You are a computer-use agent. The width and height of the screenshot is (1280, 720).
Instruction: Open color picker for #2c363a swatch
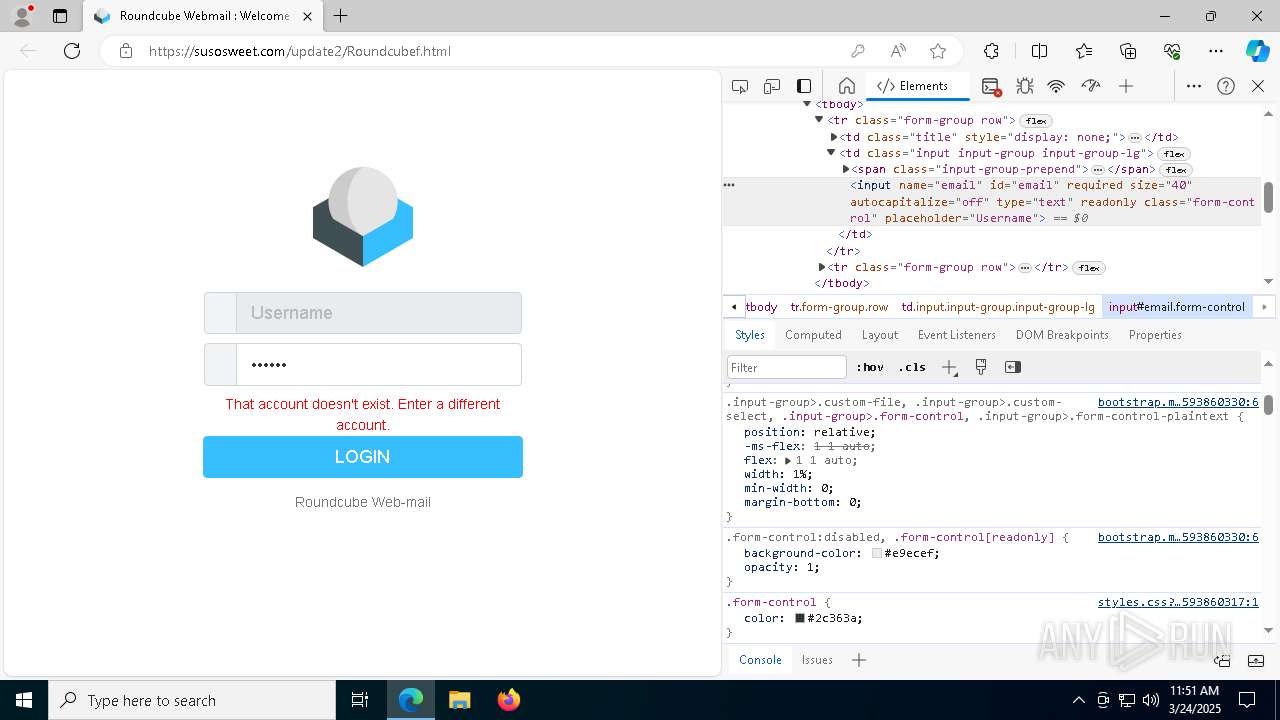click(800, 618)
